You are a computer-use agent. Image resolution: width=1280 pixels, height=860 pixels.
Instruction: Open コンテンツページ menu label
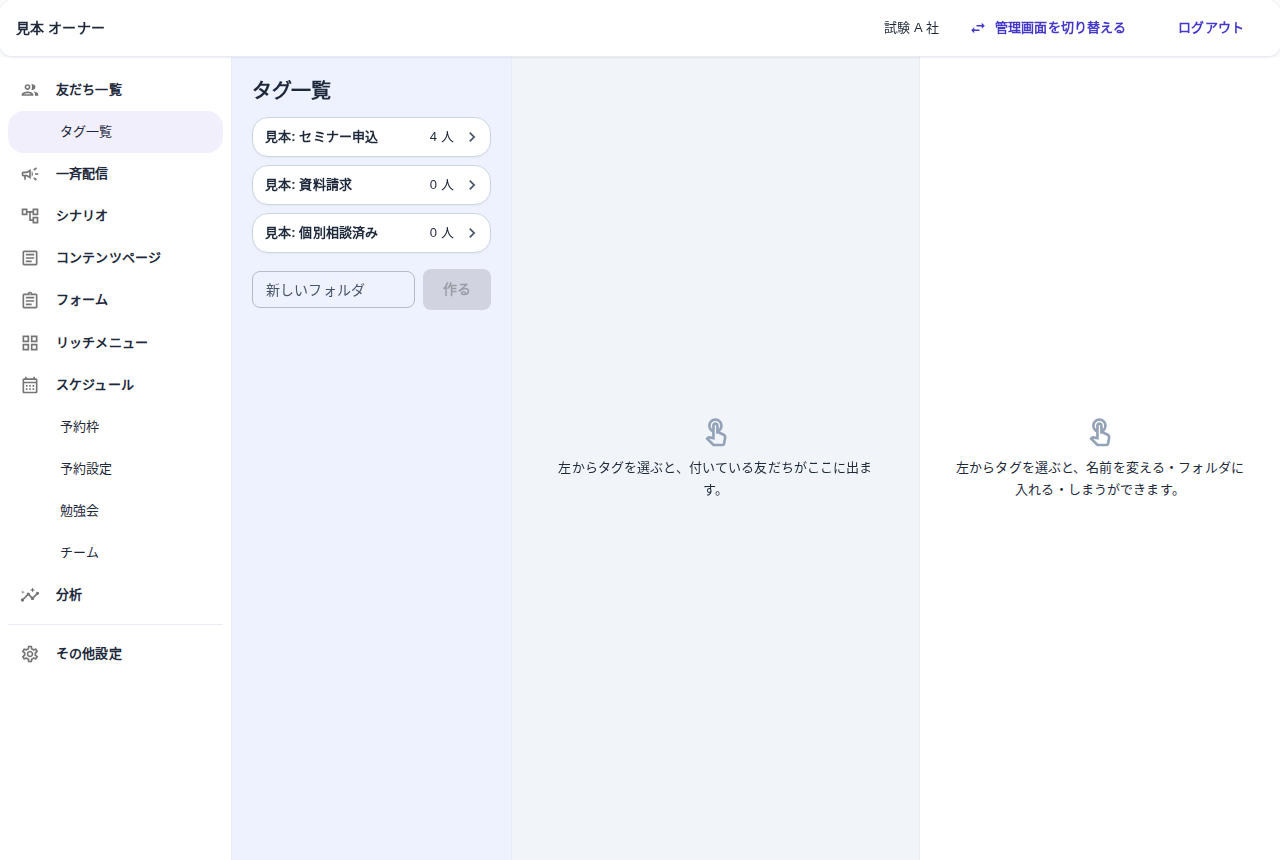[108, 258]
